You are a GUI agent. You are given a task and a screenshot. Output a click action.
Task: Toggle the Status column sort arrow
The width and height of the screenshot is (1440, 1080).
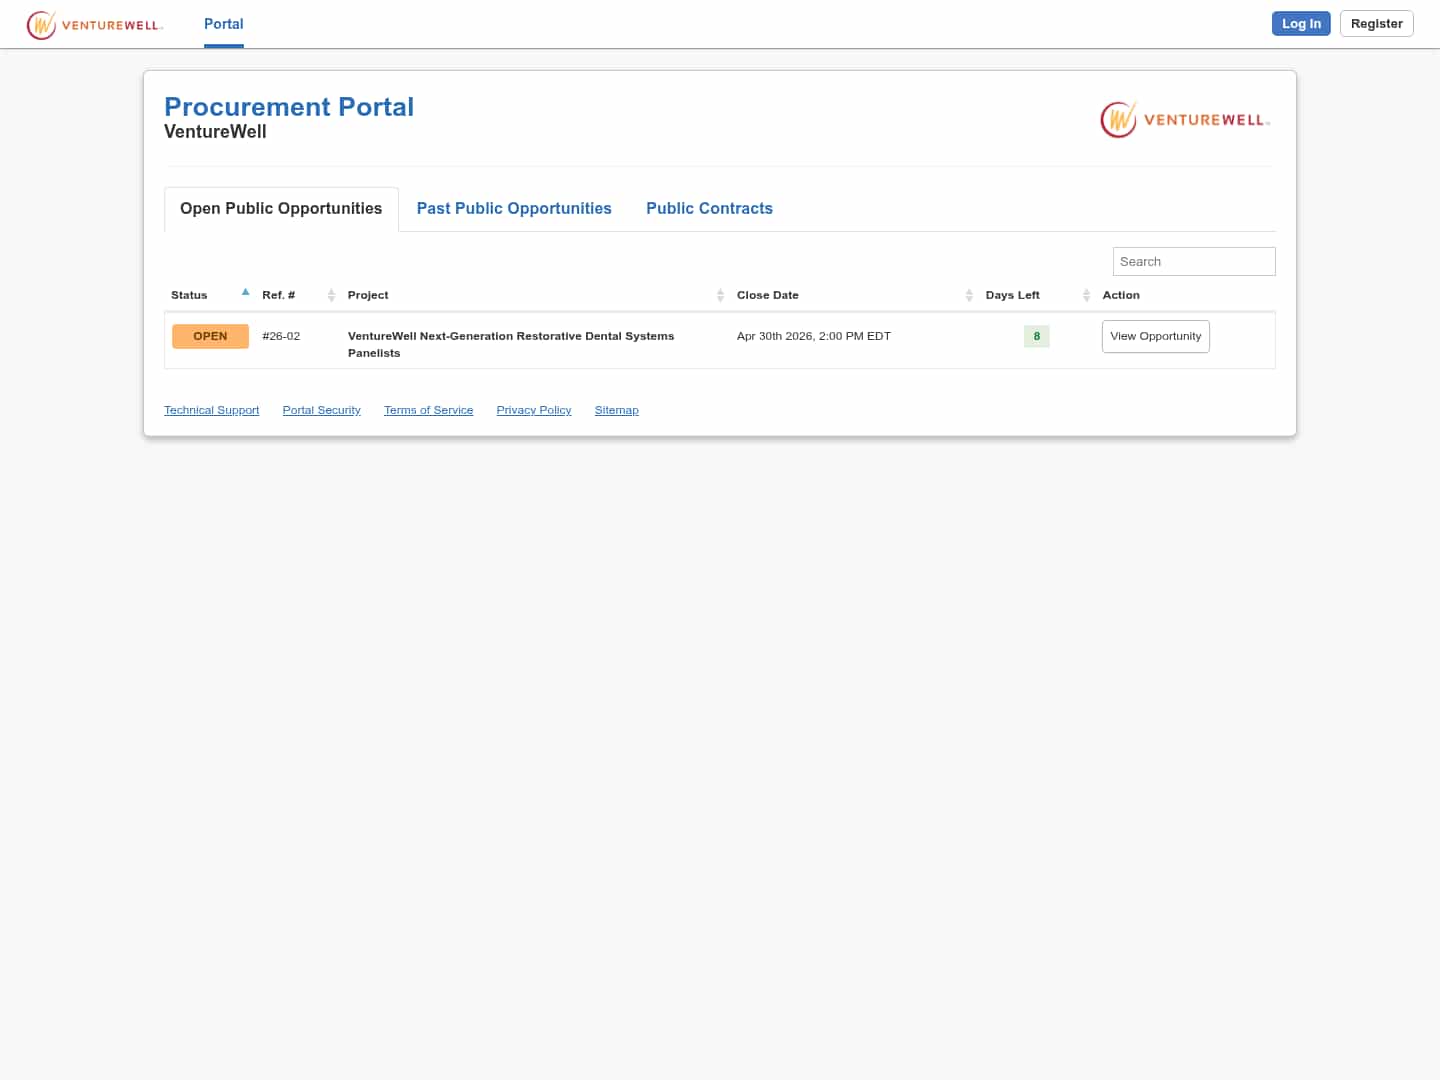pos(245,292)
